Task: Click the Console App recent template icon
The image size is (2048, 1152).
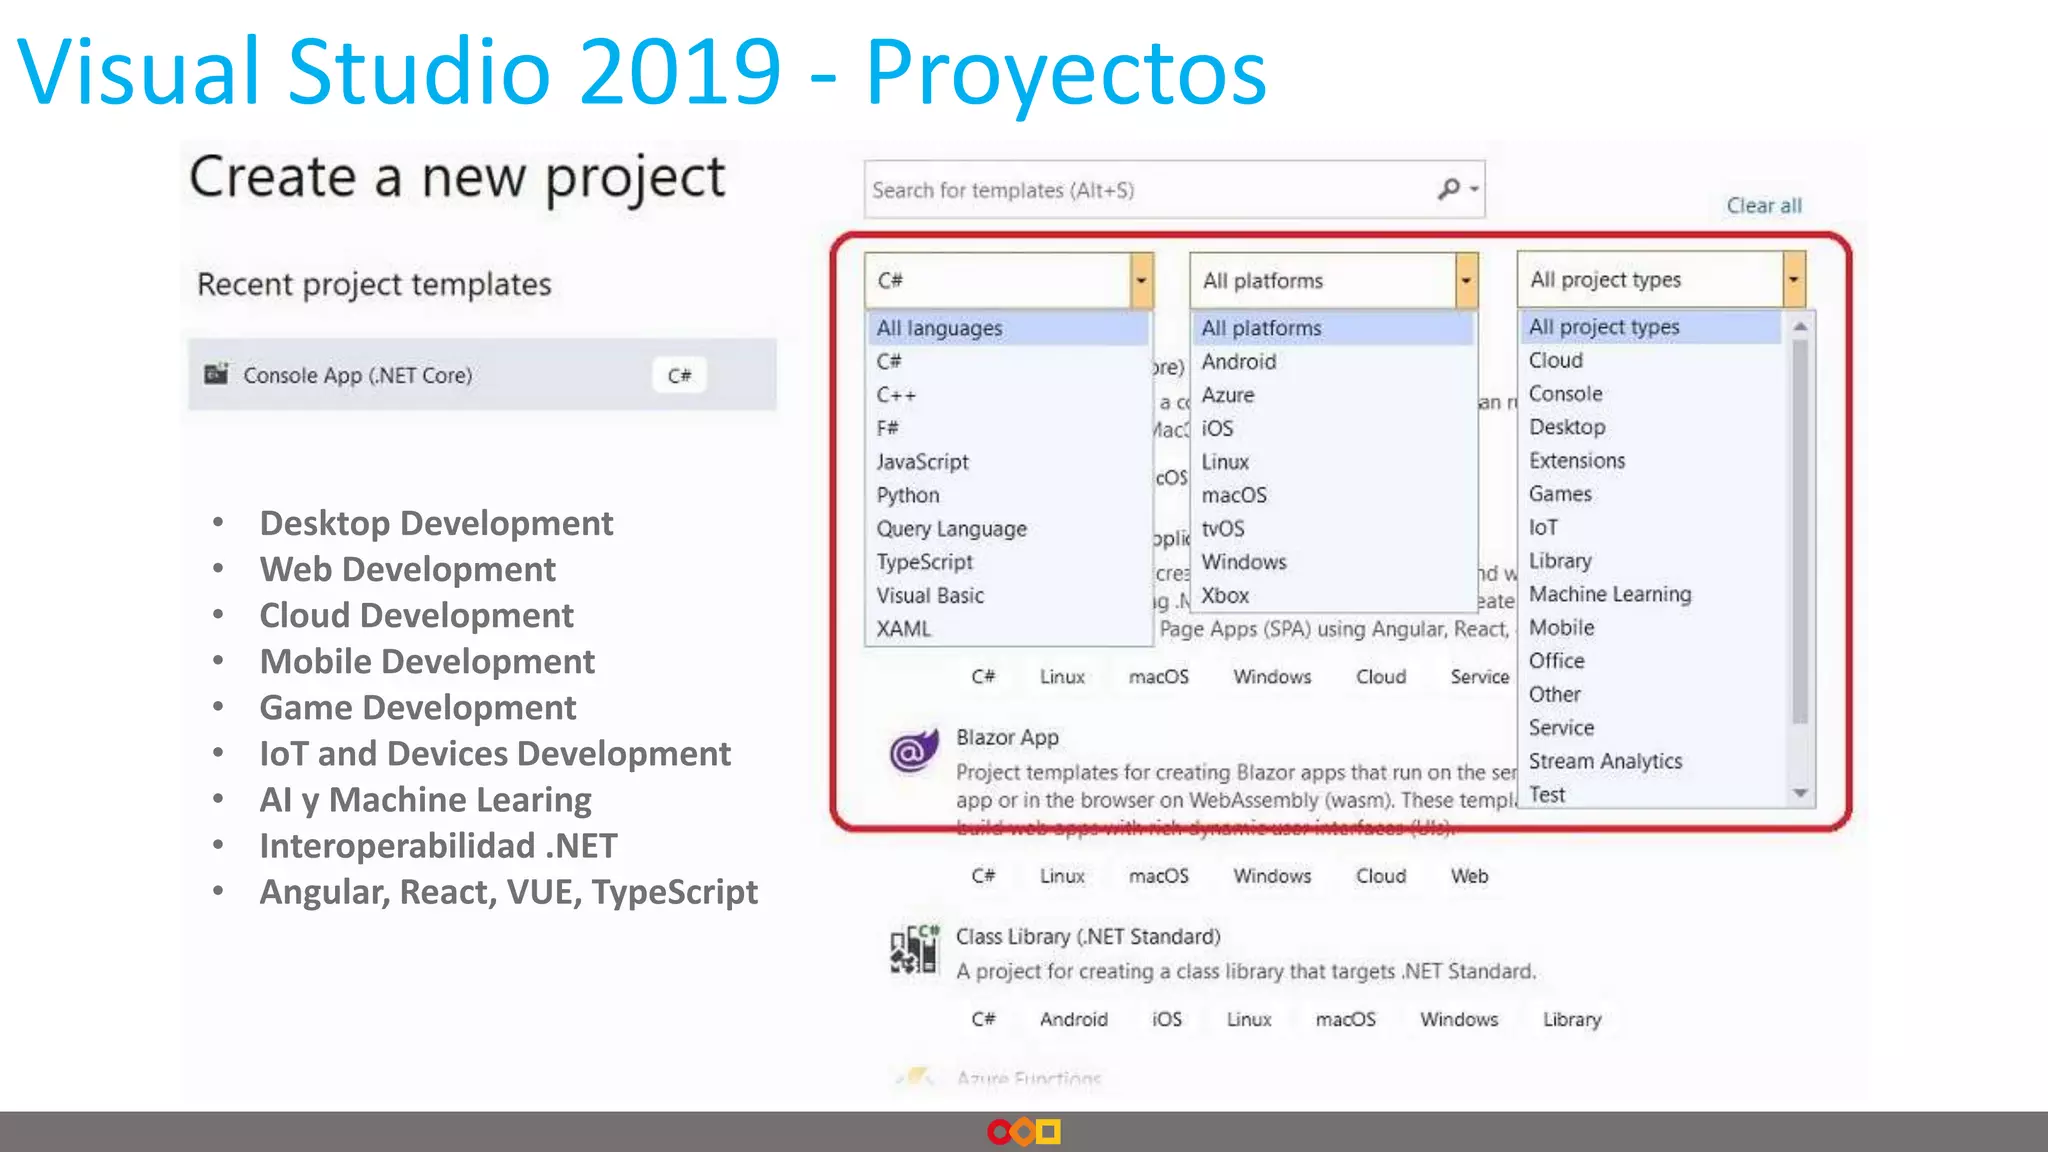Action: coord(216,374)
